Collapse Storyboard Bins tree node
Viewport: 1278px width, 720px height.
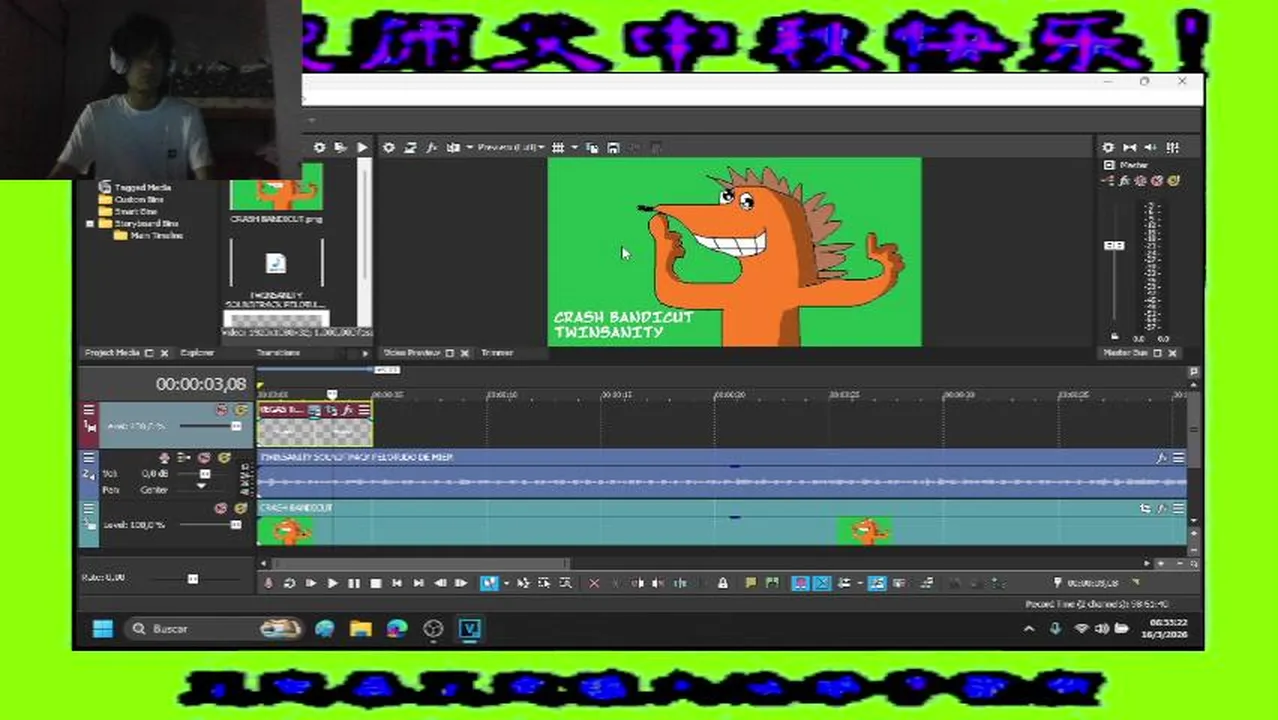pyautogui.click(x=90, y=223)
